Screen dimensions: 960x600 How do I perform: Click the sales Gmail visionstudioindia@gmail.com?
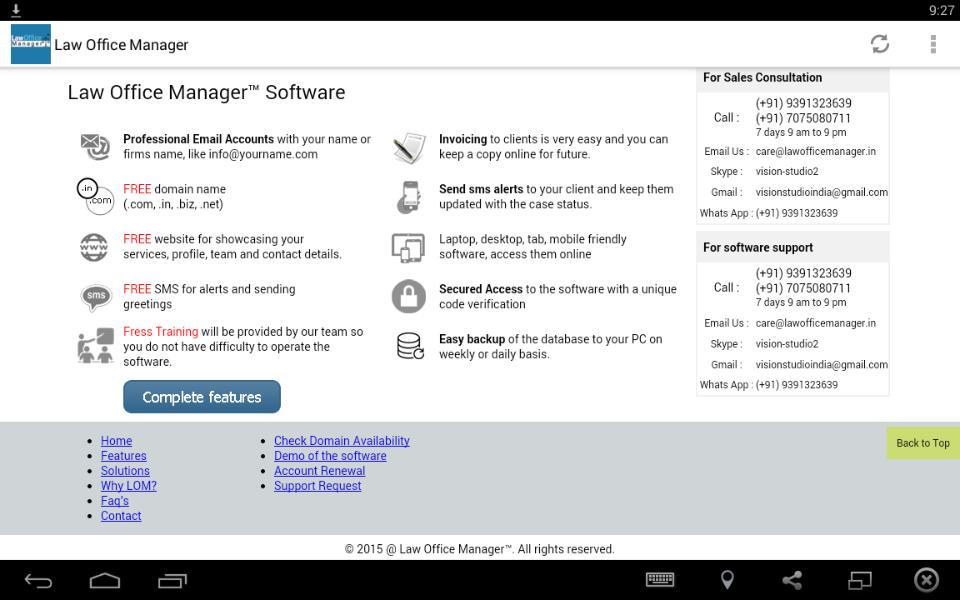[822, 192]
